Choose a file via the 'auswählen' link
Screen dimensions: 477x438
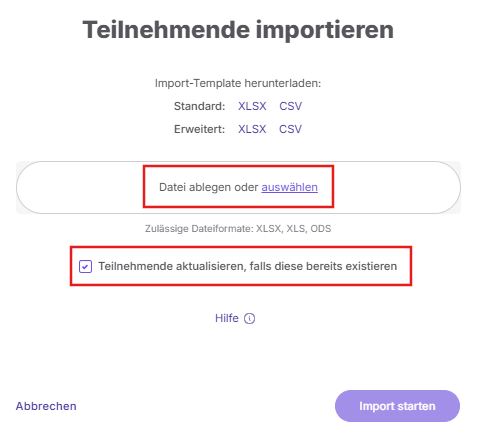(x=289, y=187)
